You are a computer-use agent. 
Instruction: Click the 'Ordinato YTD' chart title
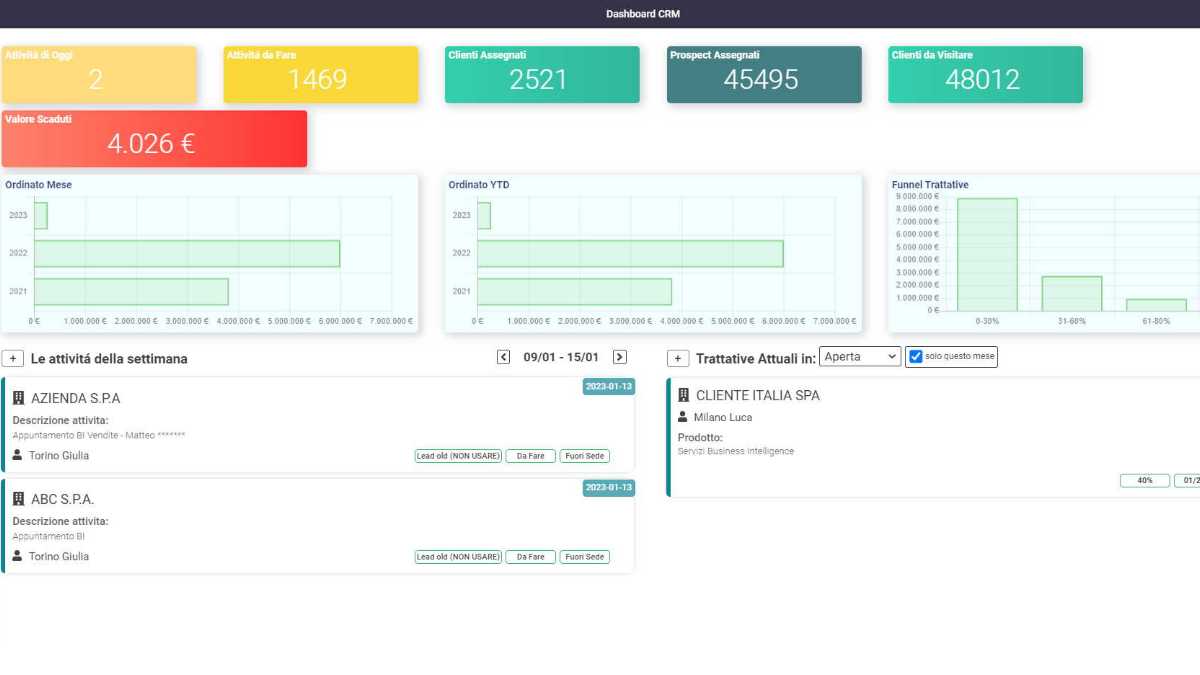[479, 185]
